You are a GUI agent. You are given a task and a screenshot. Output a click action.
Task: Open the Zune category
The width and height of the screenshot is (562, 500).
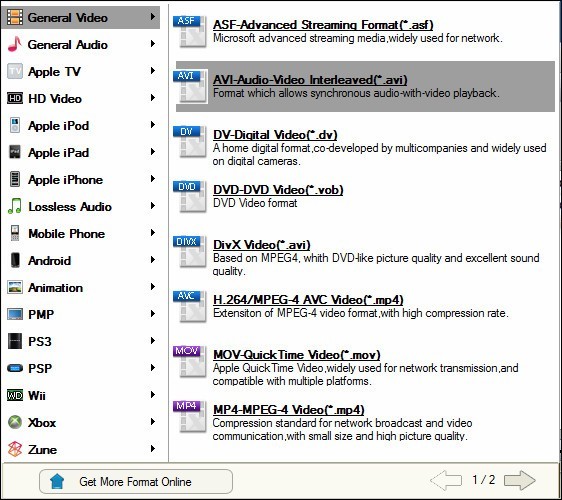point(80,449)
